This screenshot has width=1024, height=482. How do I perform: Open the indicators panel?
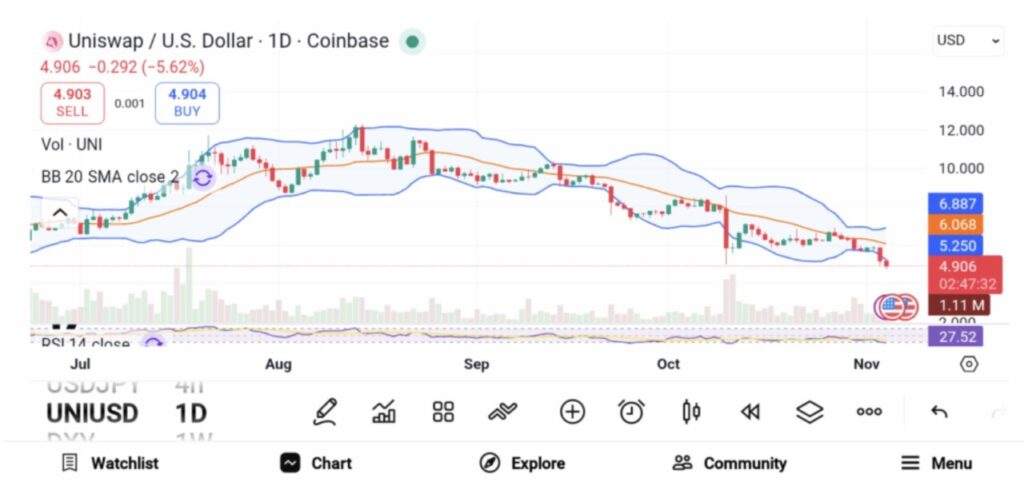tap(384, 411)
